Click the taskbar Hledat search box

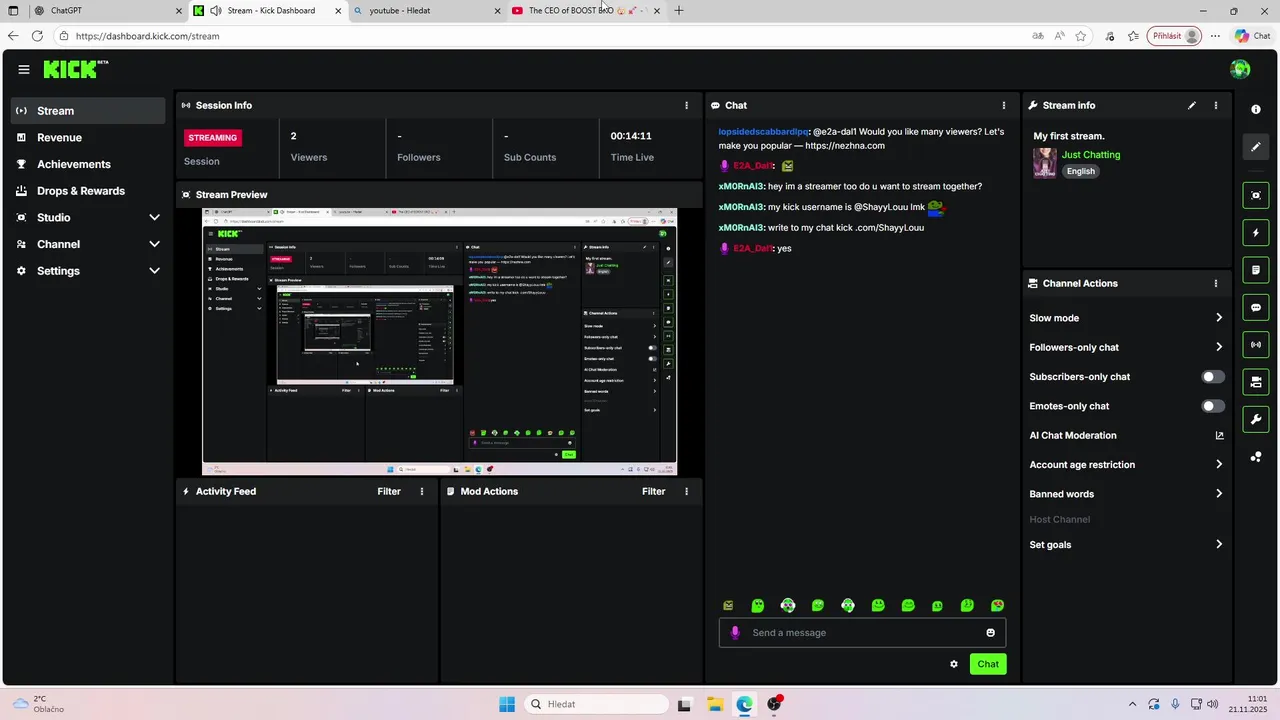point(597,704)
